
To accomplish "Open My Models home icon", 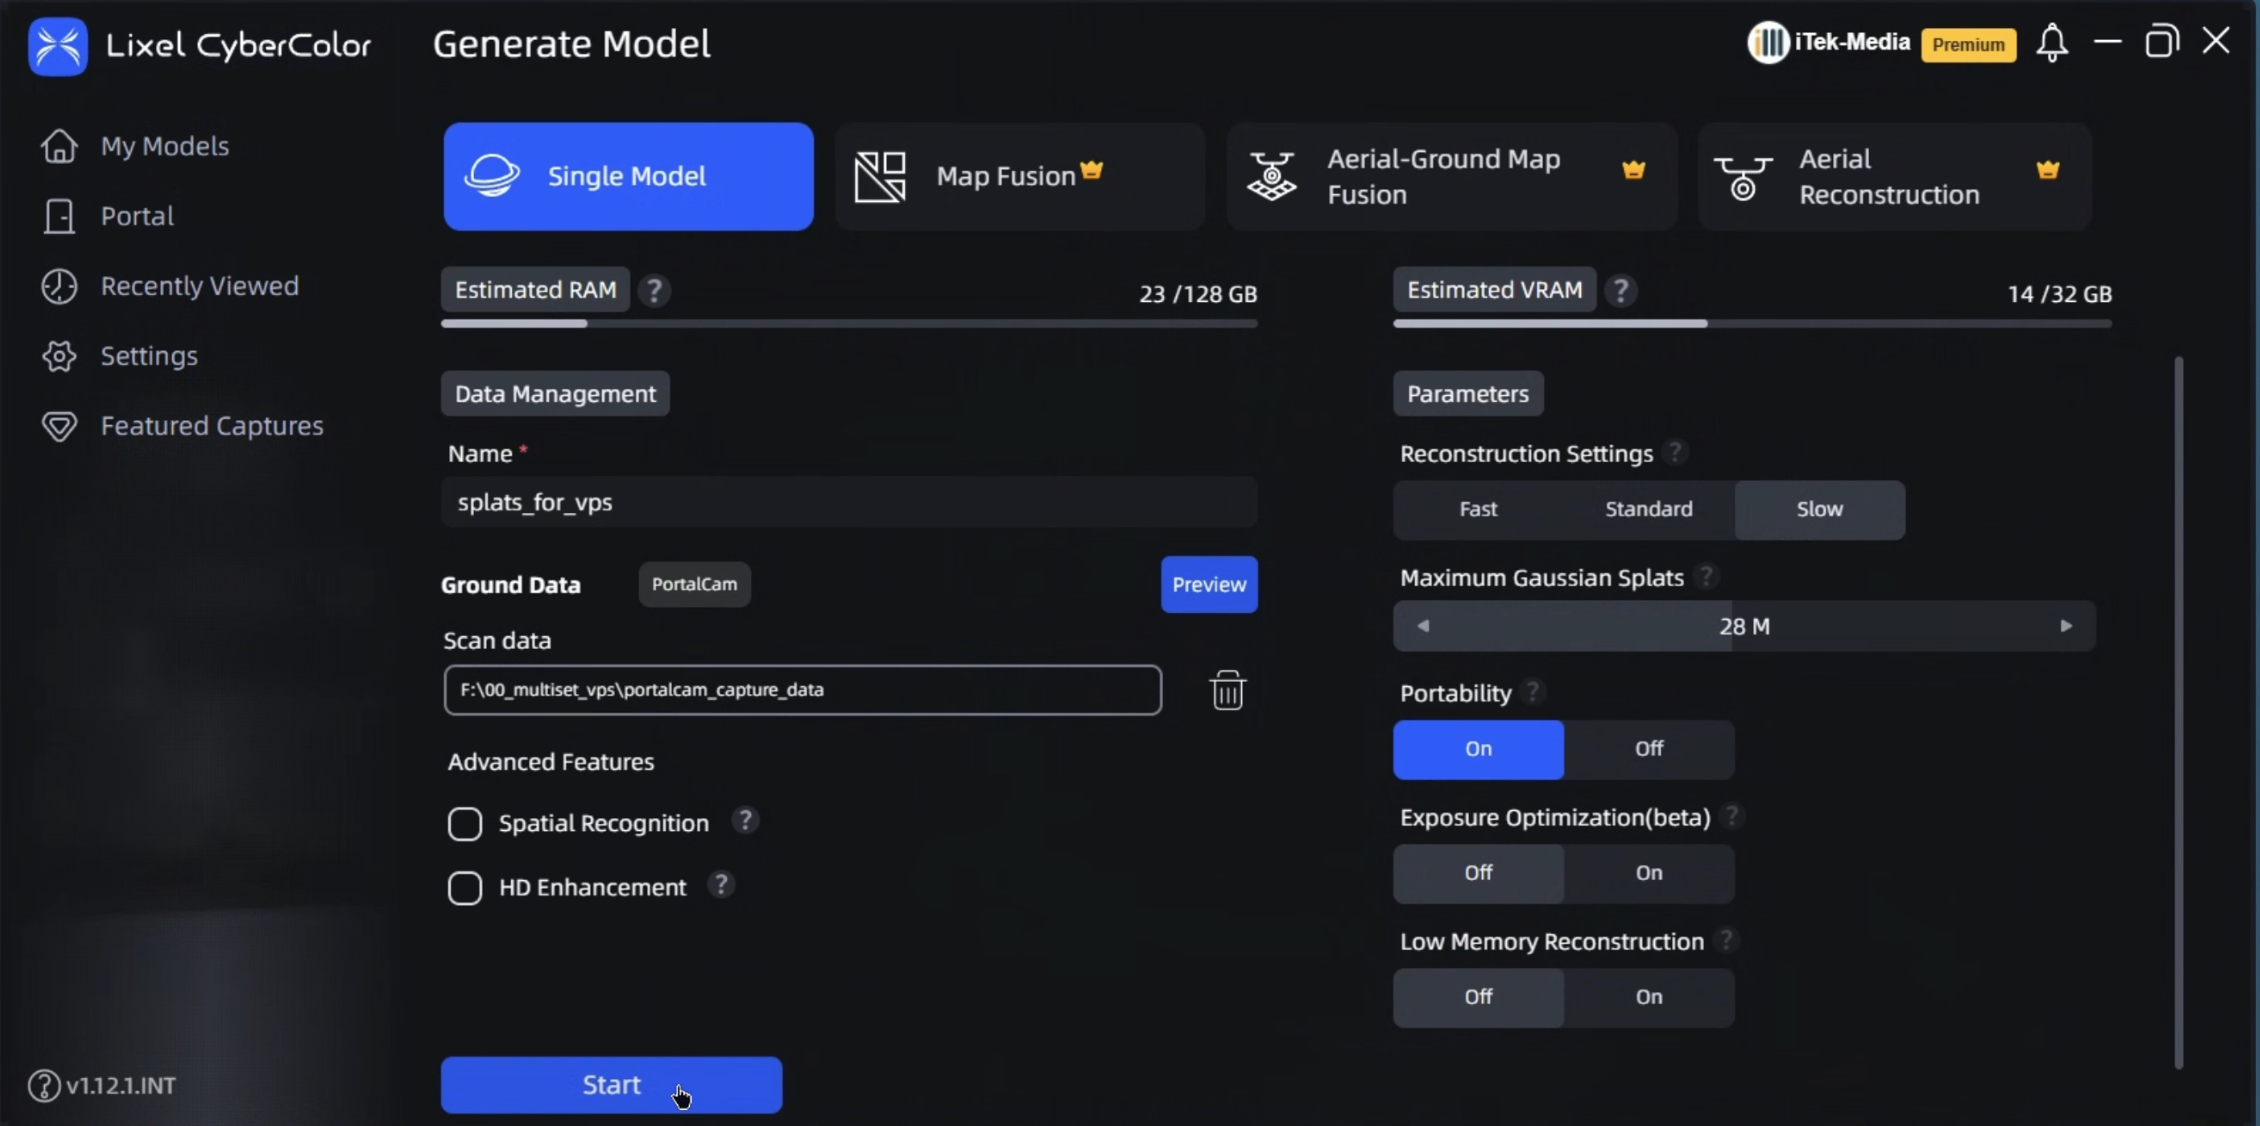I will (x=59, y=146).
